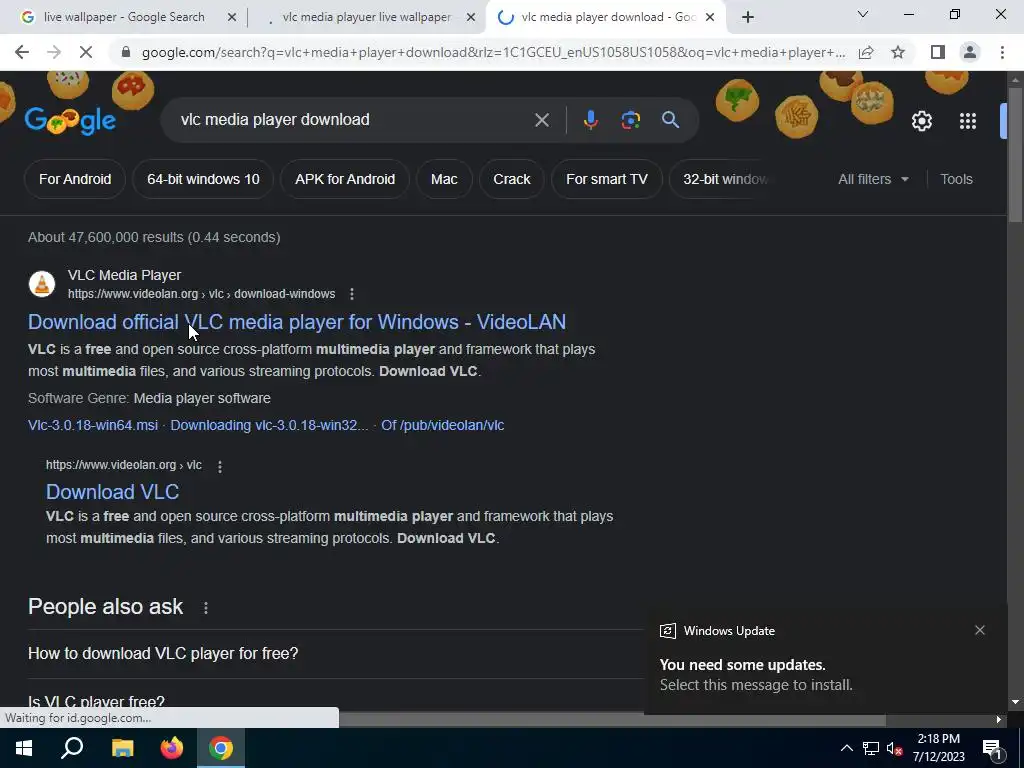Open the Windows Start menu
This screenshot has width=1024, height=768.
[x=24, y=748]
